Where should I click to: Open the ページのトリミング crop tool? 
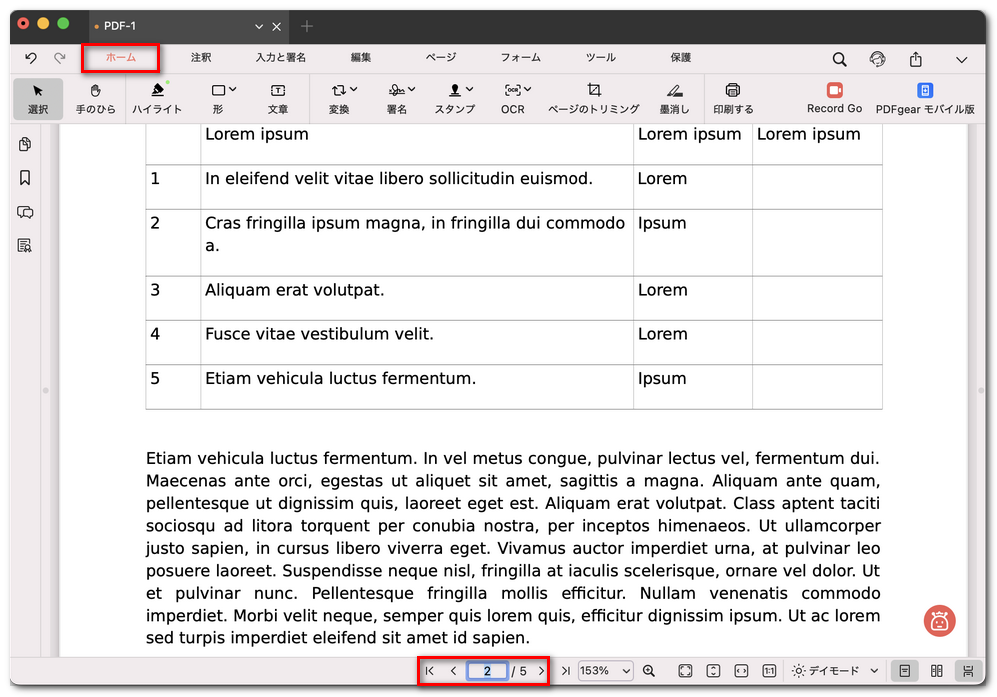pyautogui.click(x=593, y=97)
